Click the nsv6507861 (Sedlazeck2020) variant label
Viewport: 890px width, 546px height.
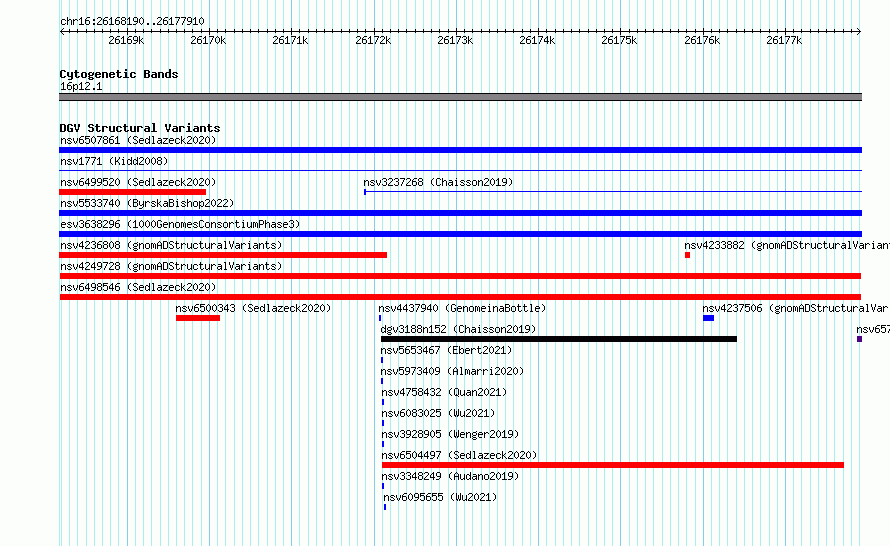click(138, 140)
